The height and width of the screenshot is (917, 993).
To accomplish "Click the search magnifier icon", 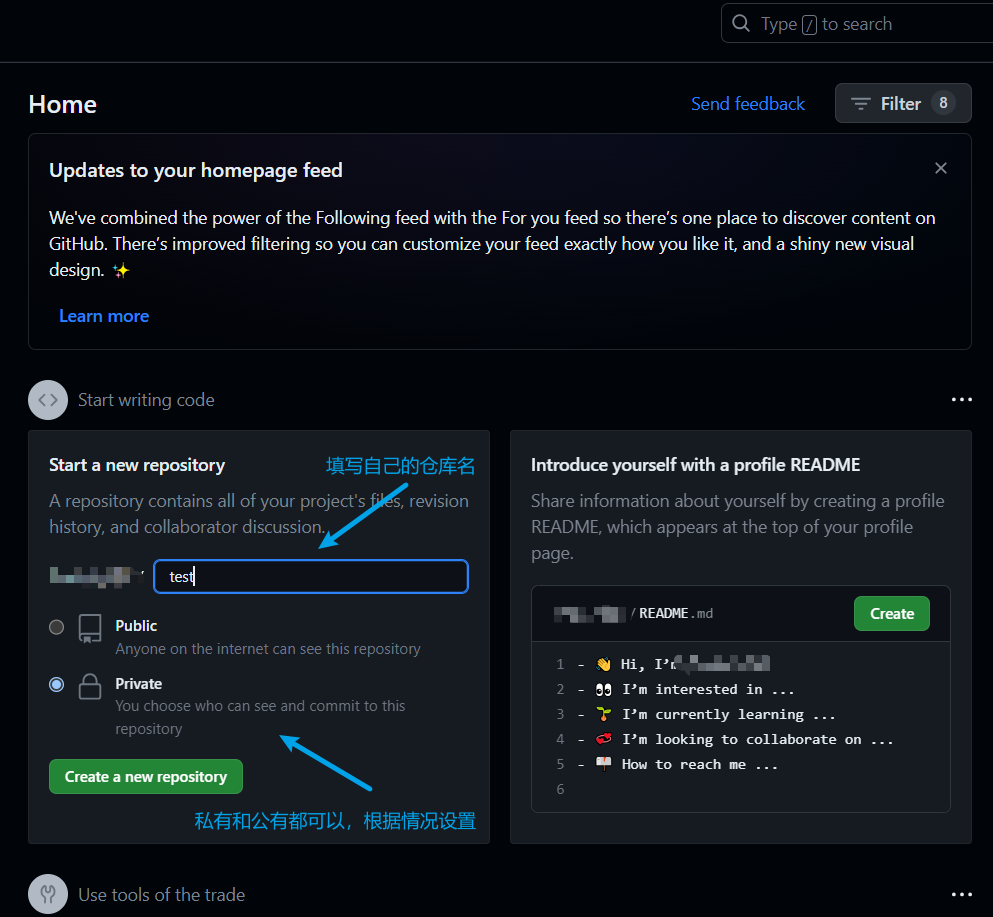I will click(x=740, y=23).
